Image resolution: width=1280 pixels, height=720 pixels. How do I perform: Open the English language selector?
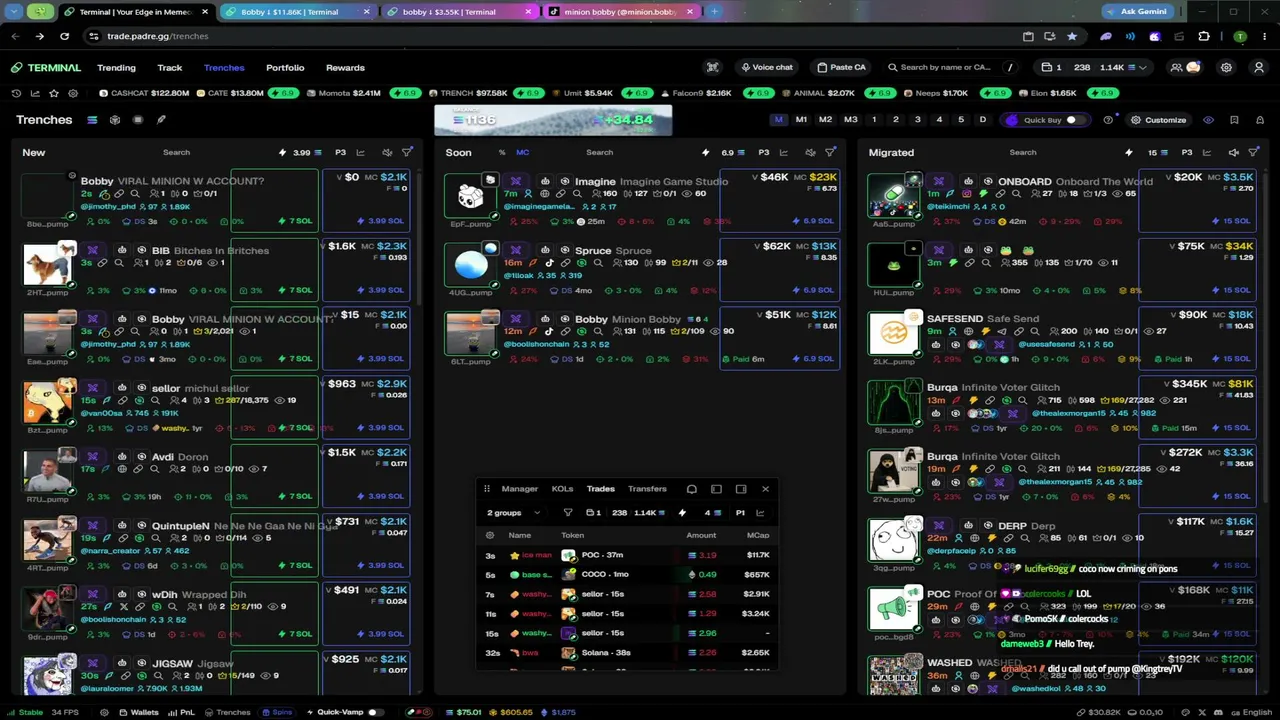(x=1251, y=713)
